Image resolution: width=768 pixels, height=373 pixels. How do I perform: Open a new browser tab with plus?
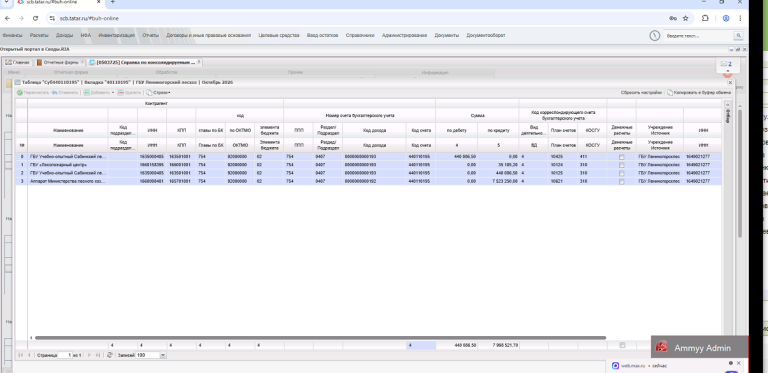coord(112,2)
